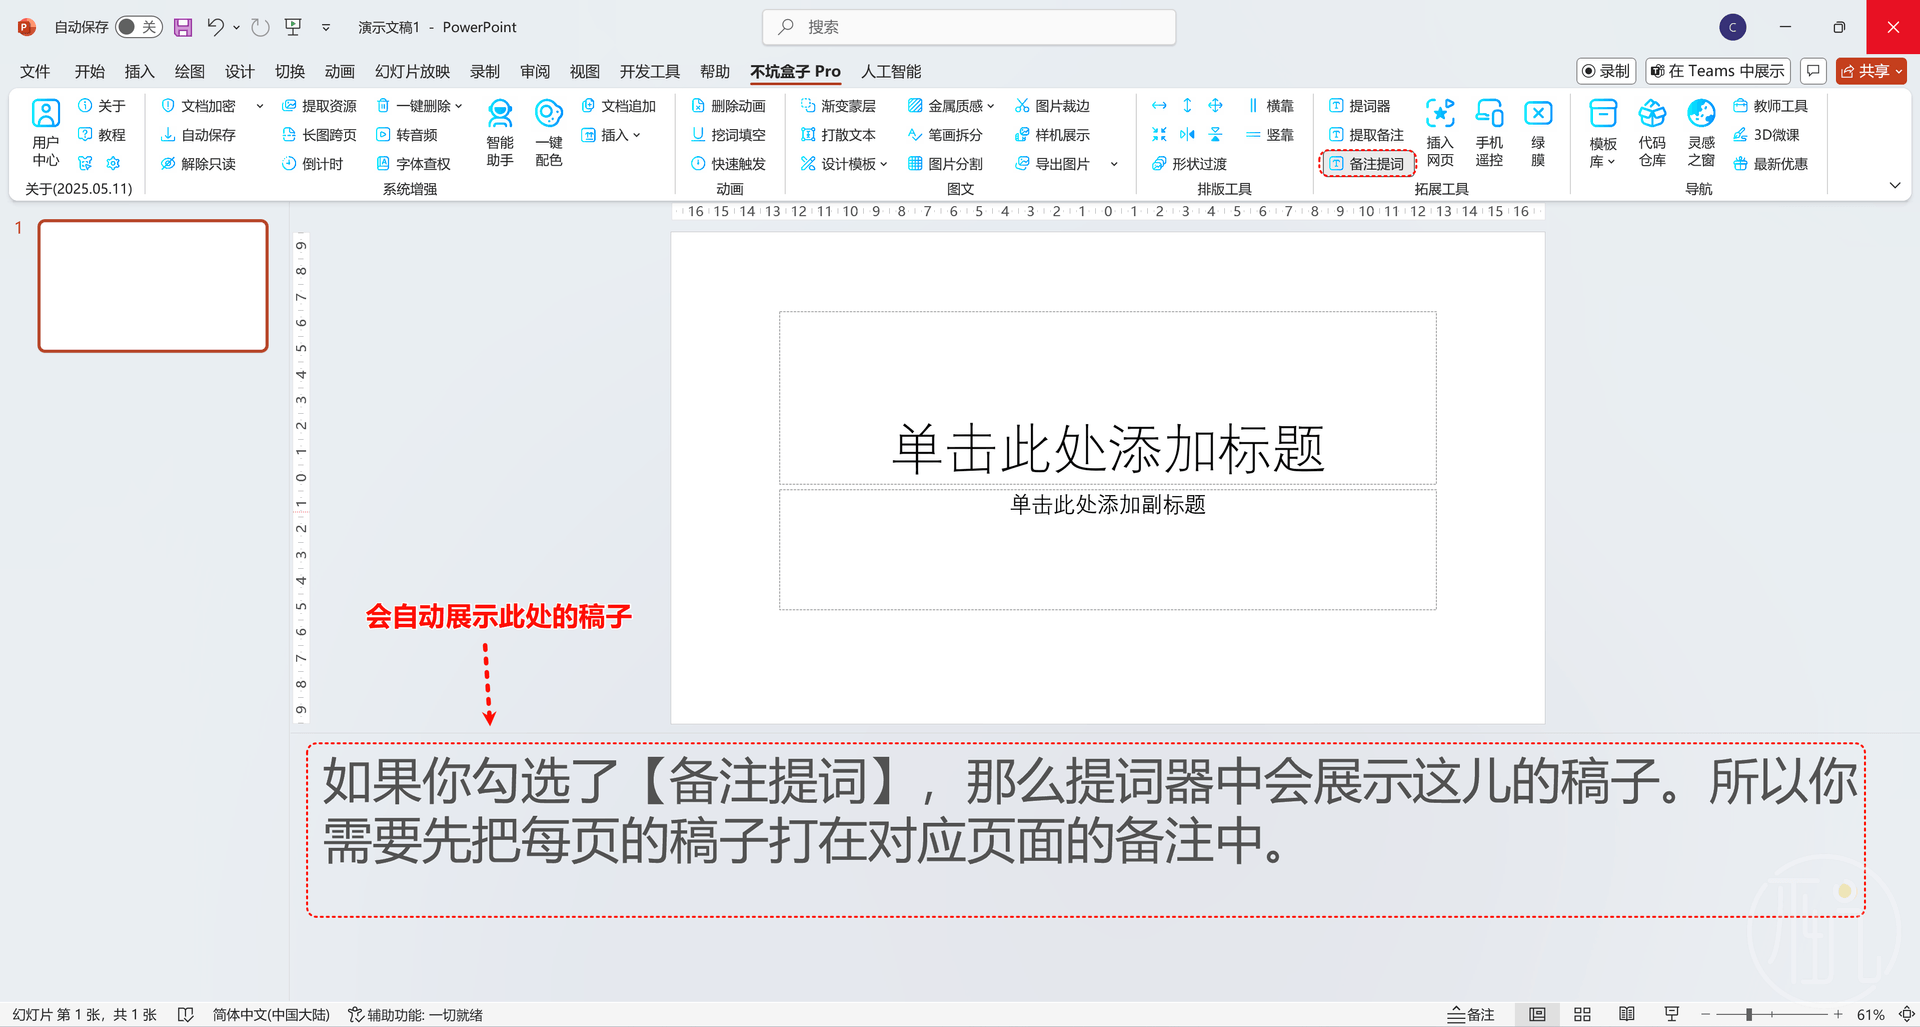Open 用户中心 user center
The width and height of the screenshot is (1920, 1027).
pyautogui.click(x=45, y=133)
